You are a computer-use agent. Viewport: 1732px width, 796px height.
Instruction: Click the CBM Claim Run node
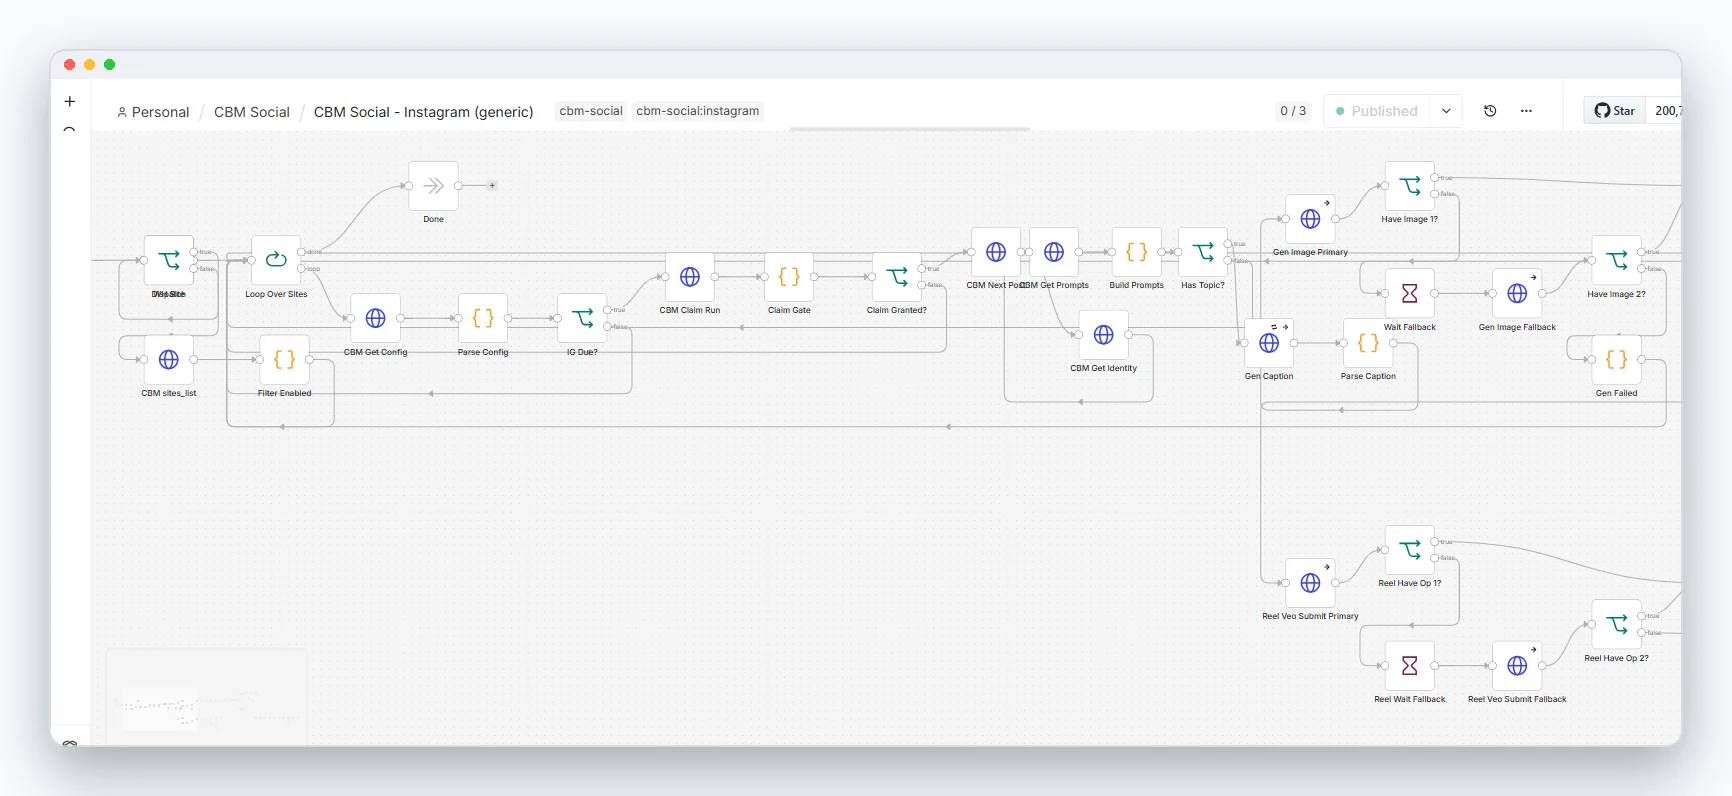pyautogui.click(x=690, y=277)
